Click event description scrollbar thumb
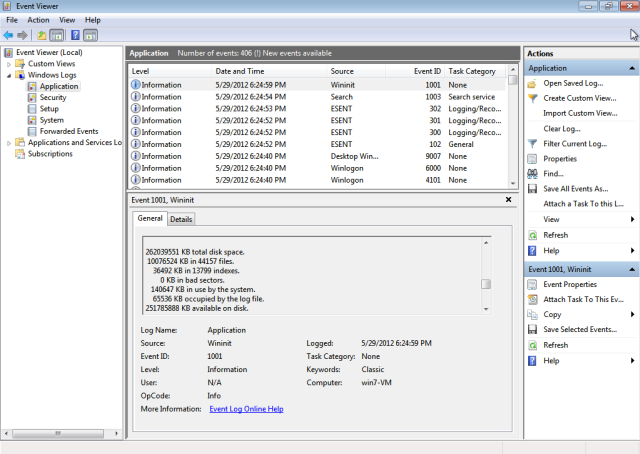640x454 pixels. point(486,284)
